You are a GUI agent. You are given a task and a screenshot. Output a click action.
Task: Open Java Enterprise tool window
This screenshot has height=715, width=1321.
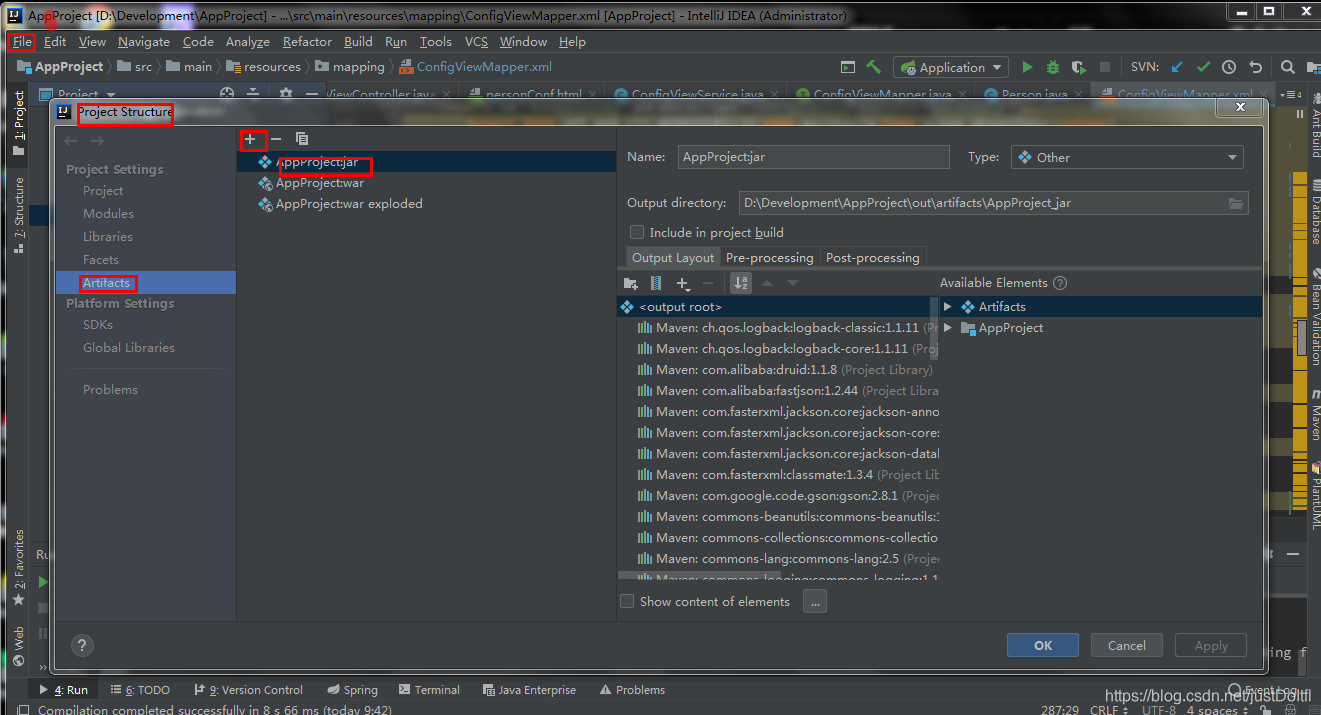(x=529, y=690)
